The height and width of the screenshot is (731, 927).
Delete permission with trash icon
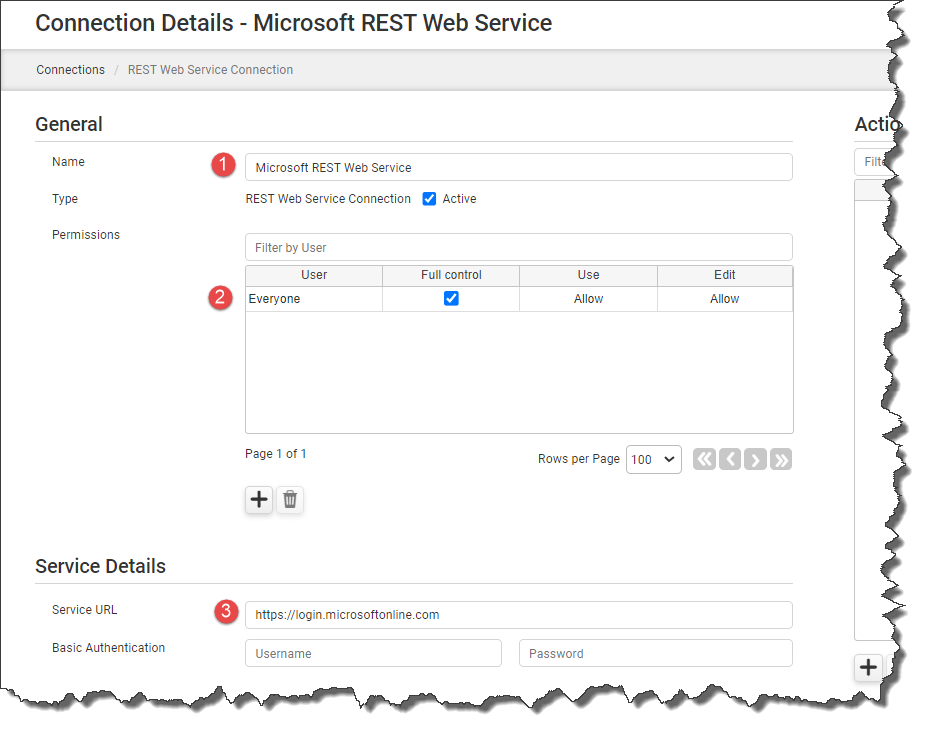pyautogui.click(x=290, y=500)
